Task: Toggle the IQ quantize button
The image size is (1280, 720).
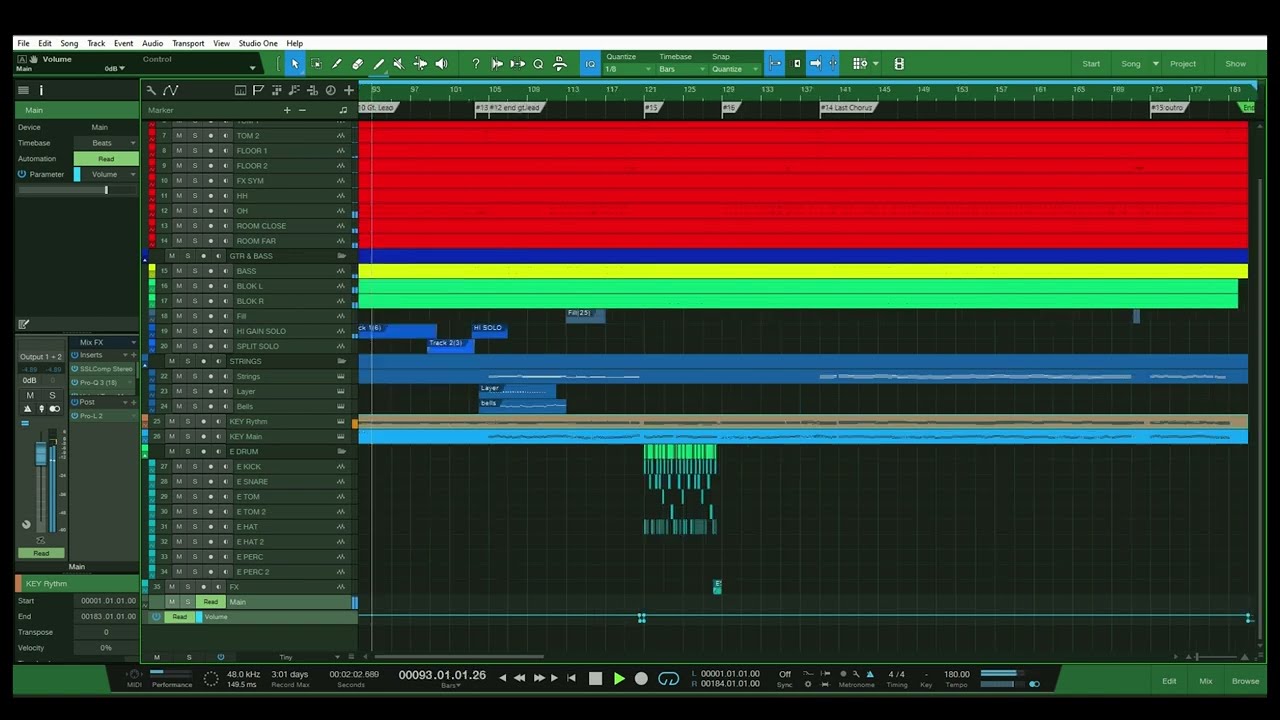Action: pos(590,64)
